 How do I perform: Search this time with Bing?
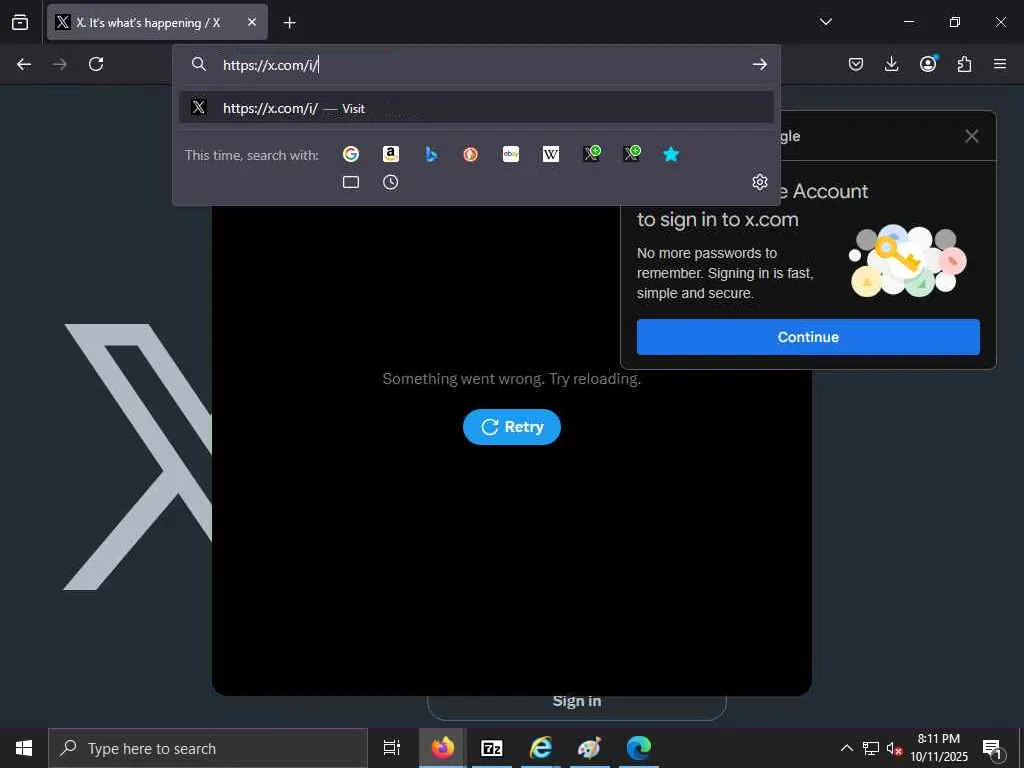431,154
